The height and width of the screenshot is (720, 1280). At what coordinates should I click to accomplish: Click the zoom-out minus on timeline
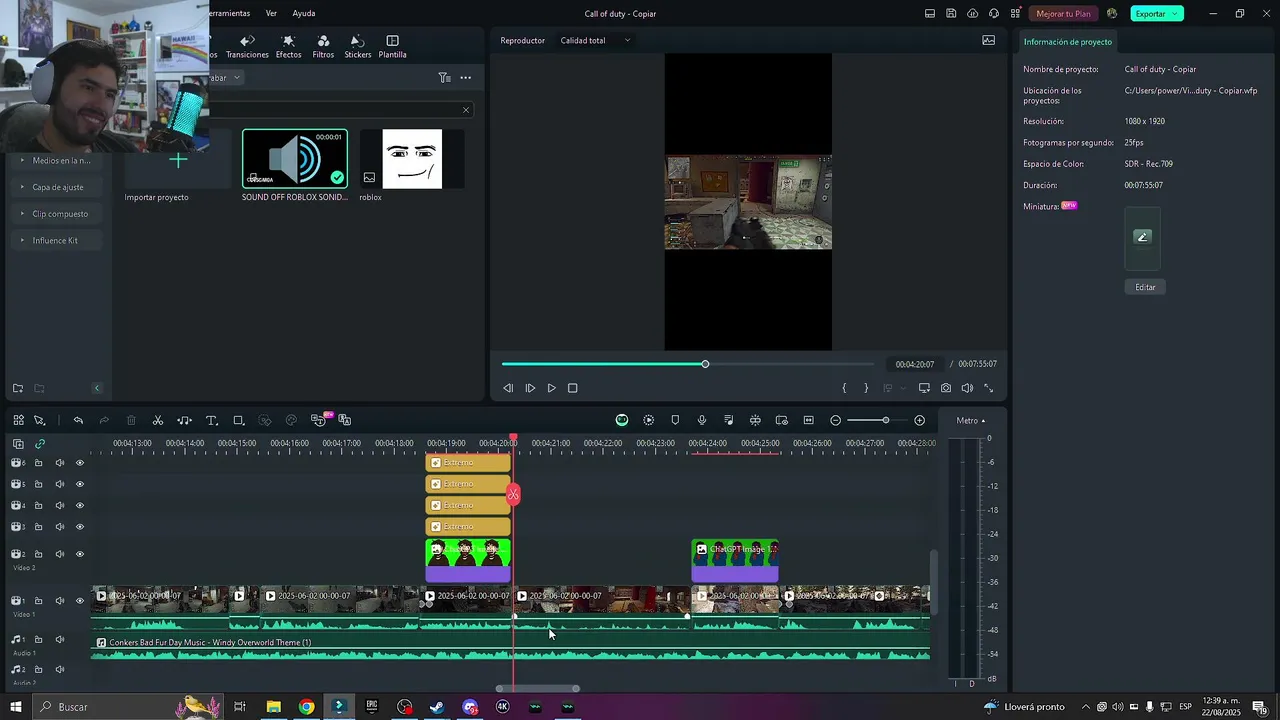pos(836,420)
